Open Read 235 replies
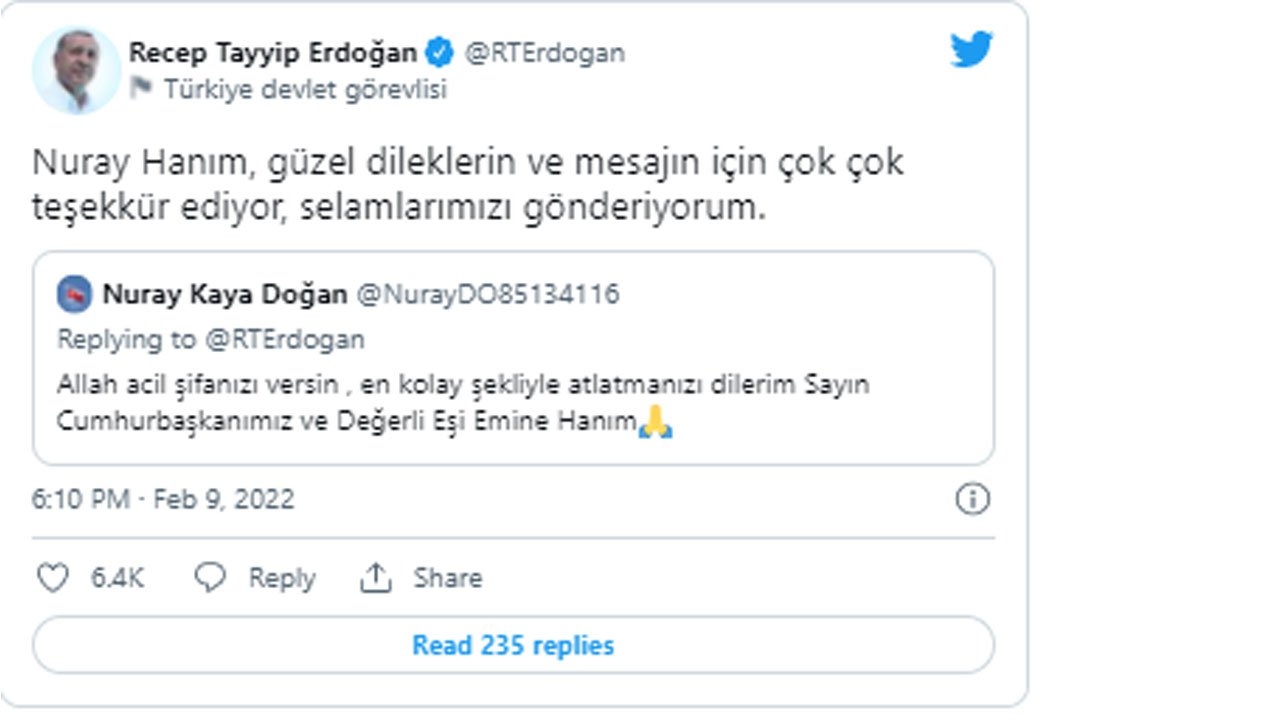 [x=509, y=645]
